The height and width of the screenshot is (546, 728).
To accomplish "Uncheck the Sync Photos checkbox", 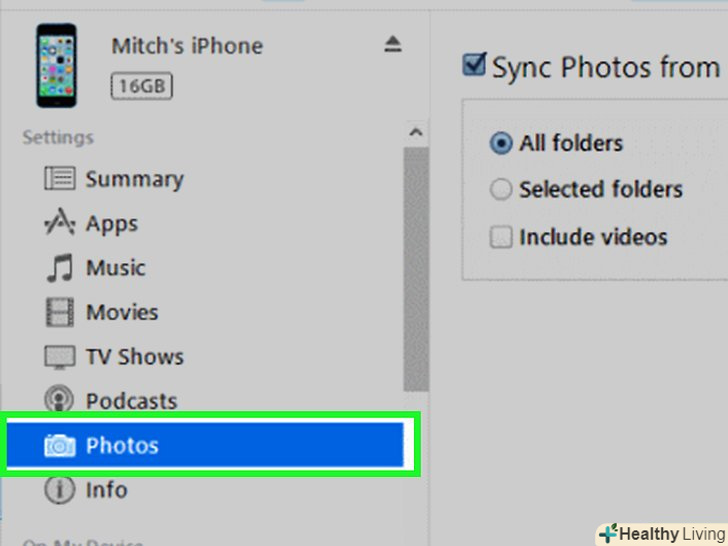I will 474,66.
